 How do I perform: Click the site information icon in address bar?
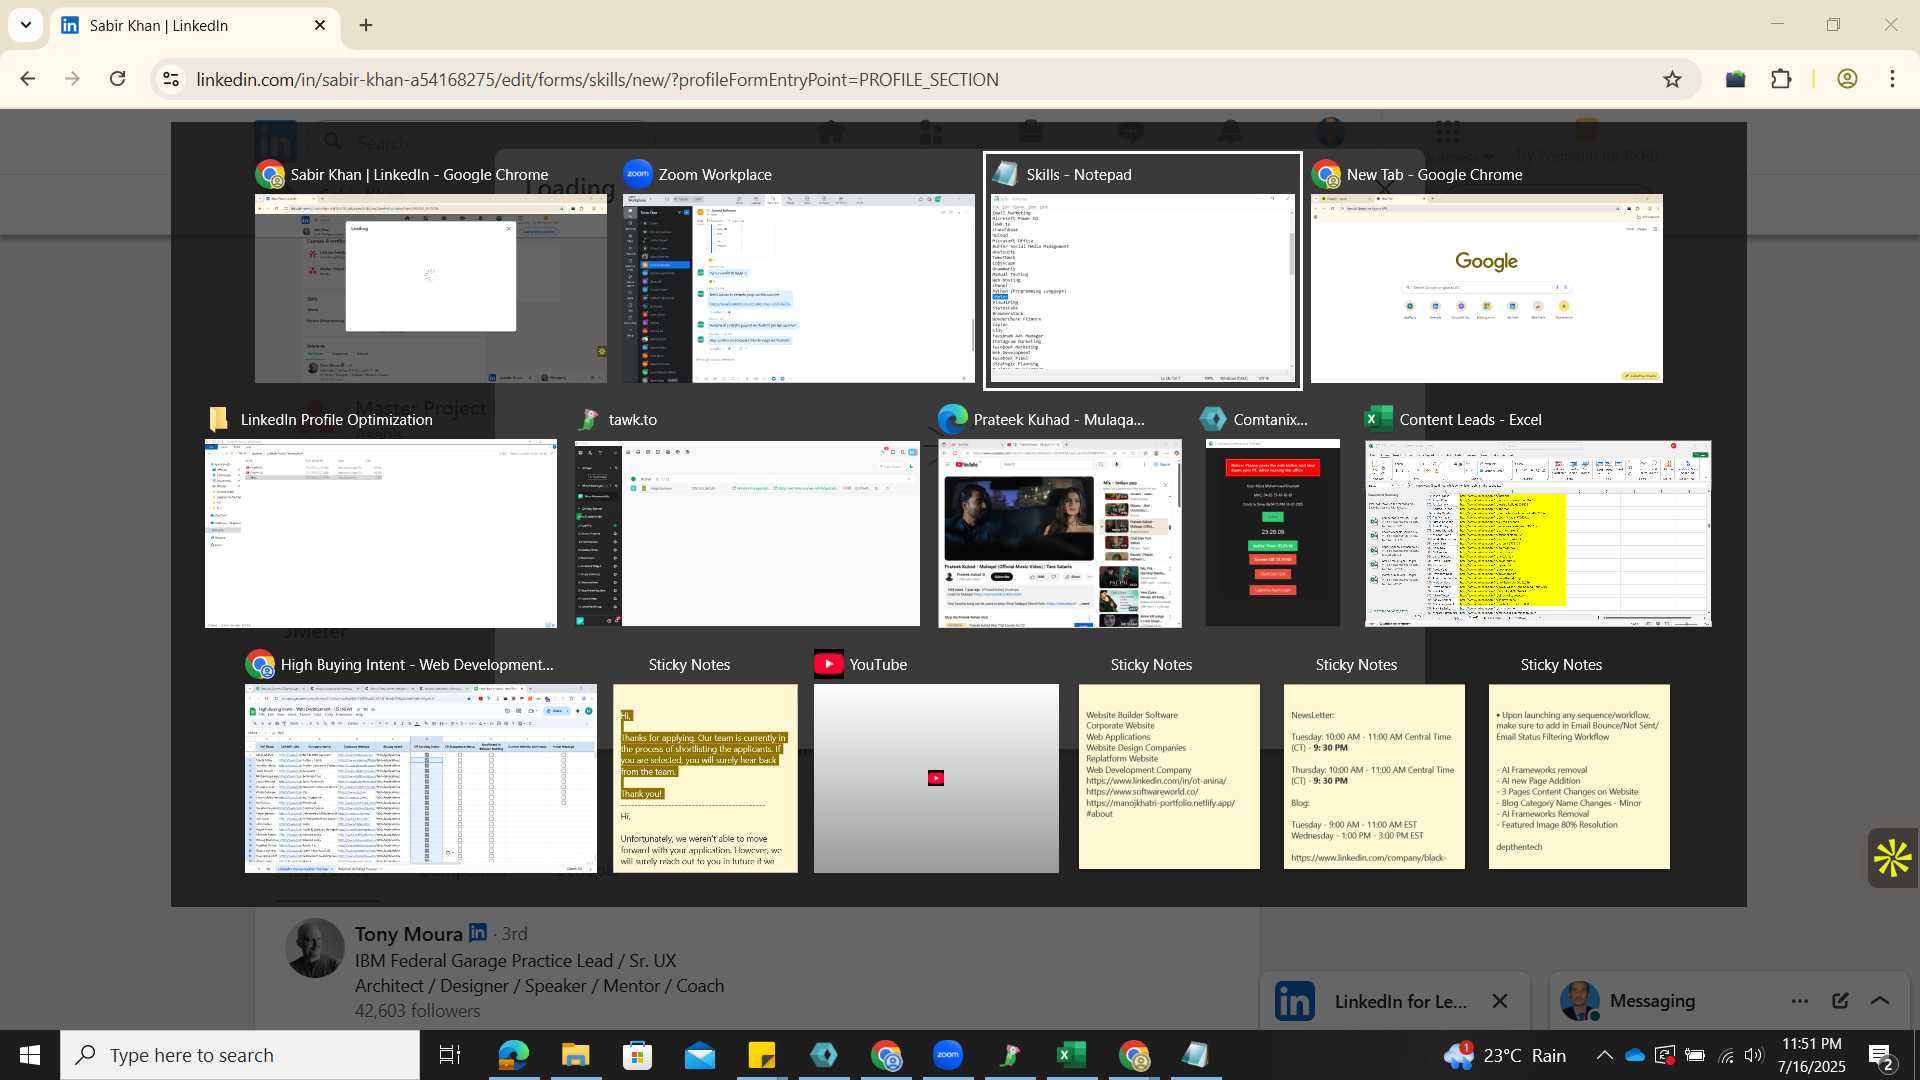point(171,79)
